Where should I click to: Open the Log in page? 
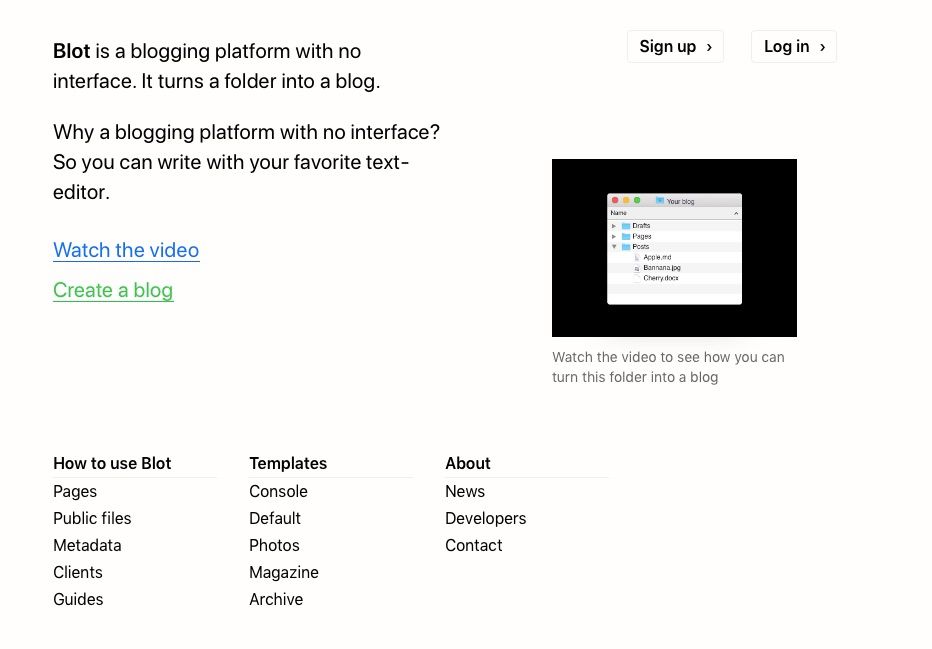point(794,46)
